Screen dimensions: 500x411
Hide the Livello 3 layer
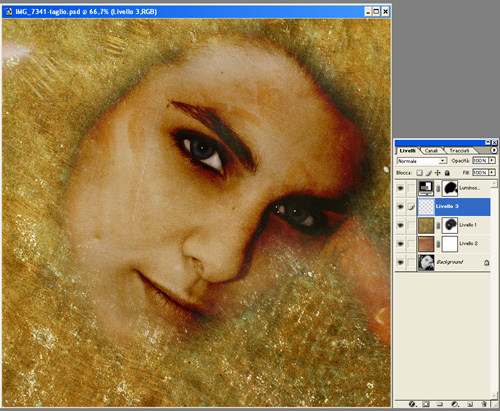point(400,207)
